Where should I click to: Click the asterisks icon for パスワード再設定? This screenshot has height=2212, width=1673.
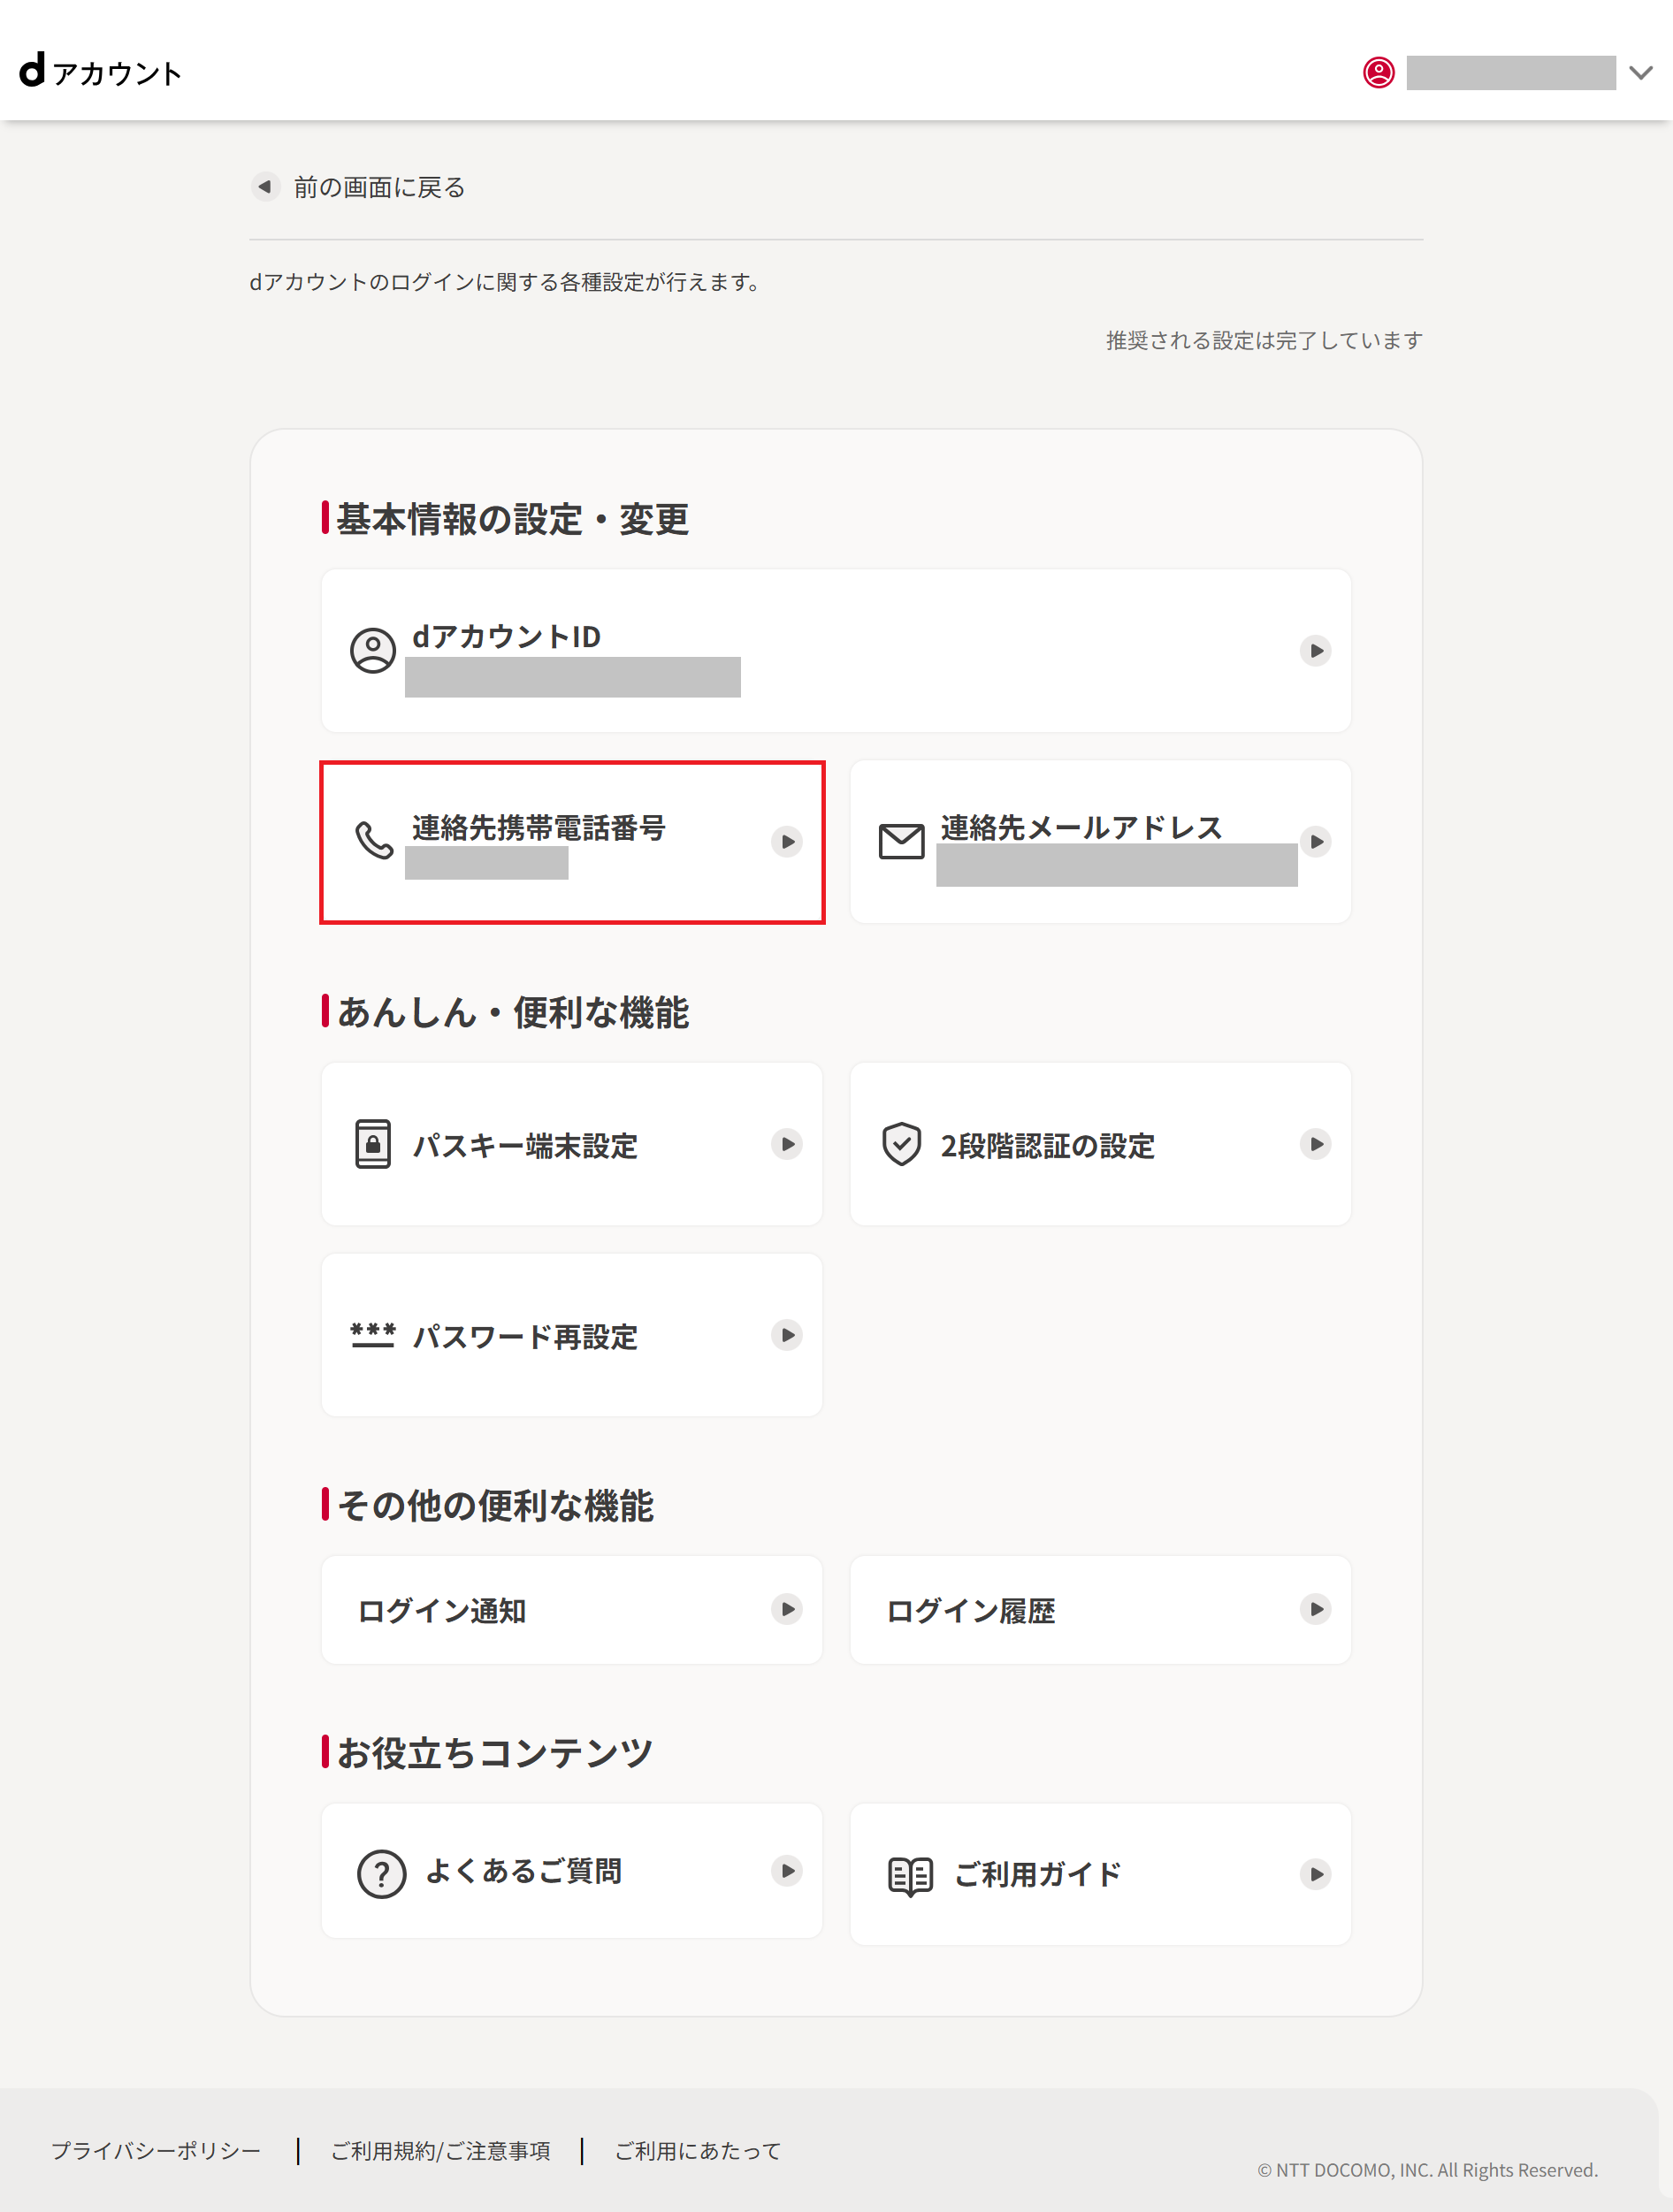(x=371, y=1334)
